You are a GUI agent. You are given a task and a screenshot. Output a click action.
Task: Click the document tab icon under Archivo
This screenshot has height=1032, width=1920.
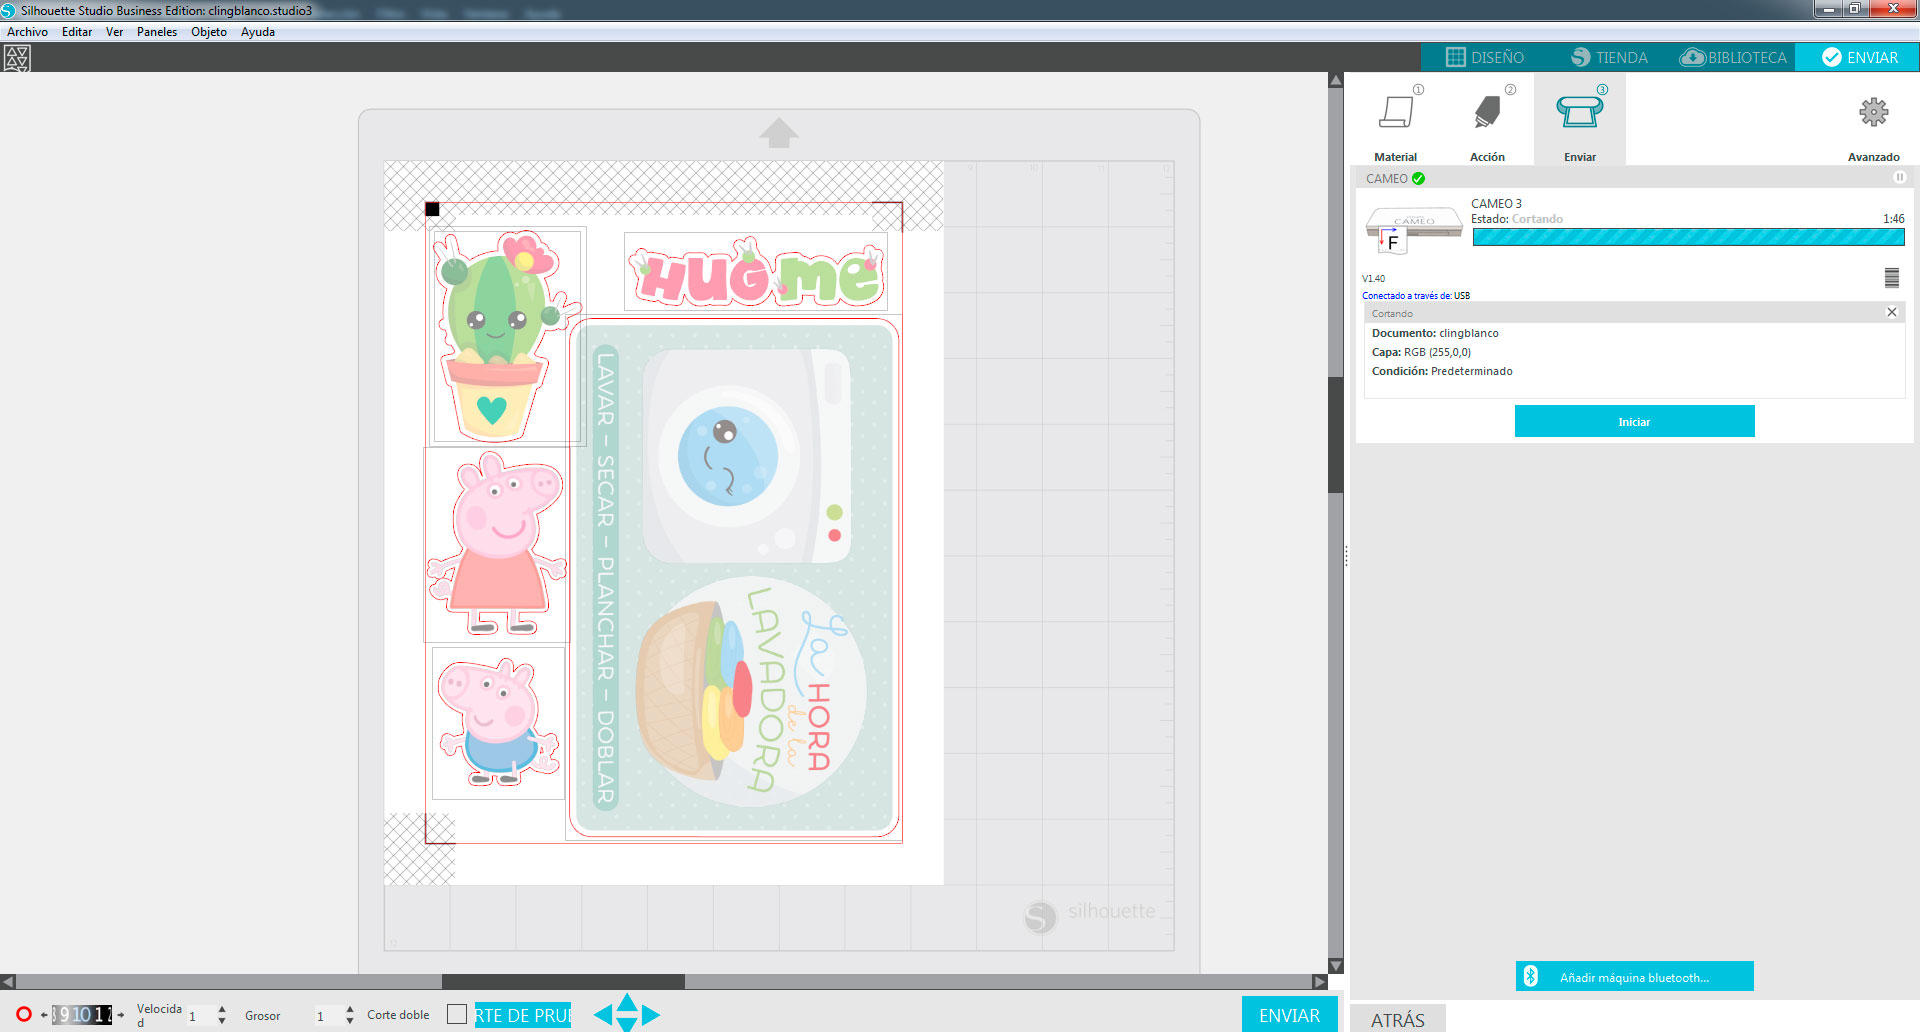pyautogui.click(x=17, y=58)
